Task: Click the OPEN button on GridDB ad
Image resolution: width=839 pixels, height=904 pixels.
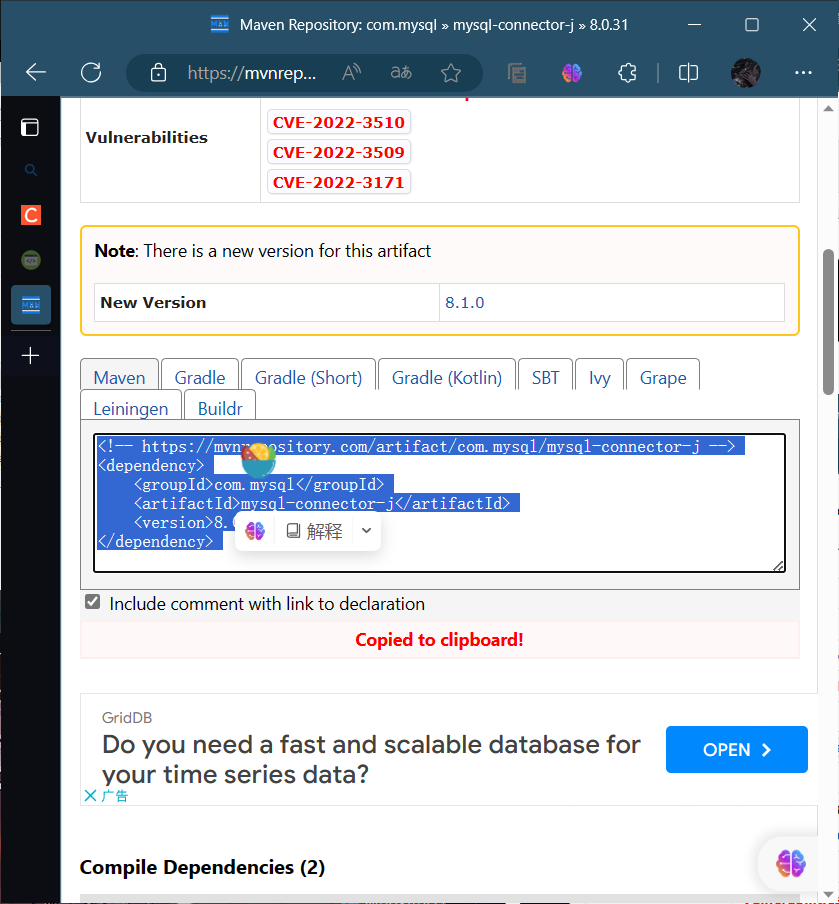Action: pyautogui.click(x=736, y=749)
